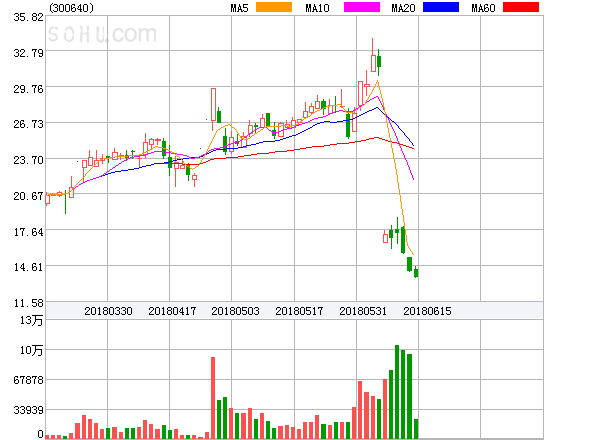Click the MA20 legend label
Image resolution: width=600 pixels, height=440 pixels.
(x=403, y=8)
